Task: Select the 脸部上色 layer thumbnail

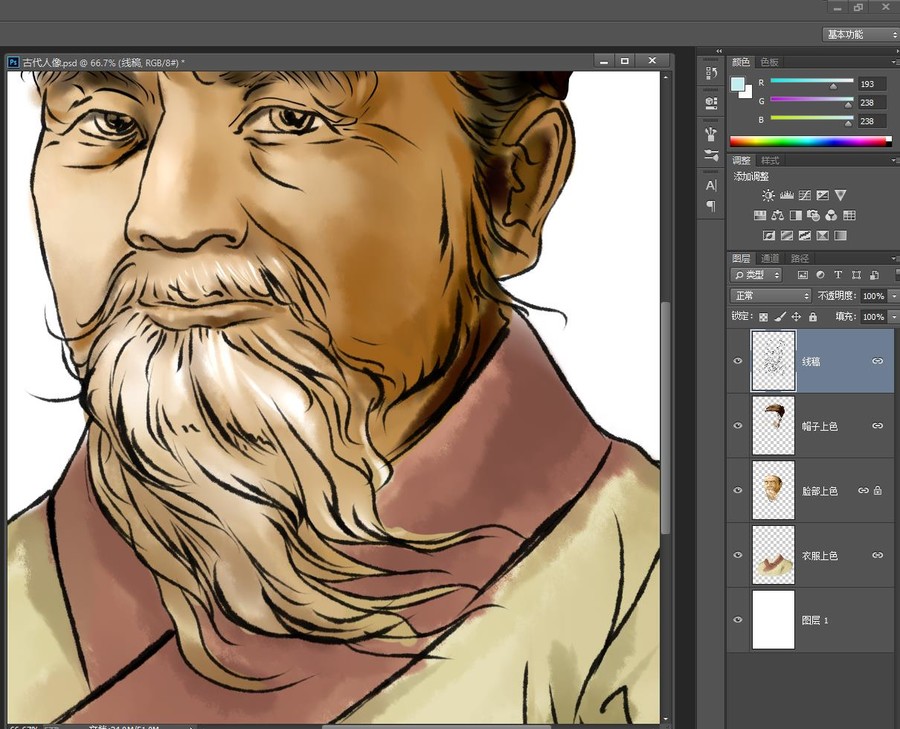Action: click(773, 490)
